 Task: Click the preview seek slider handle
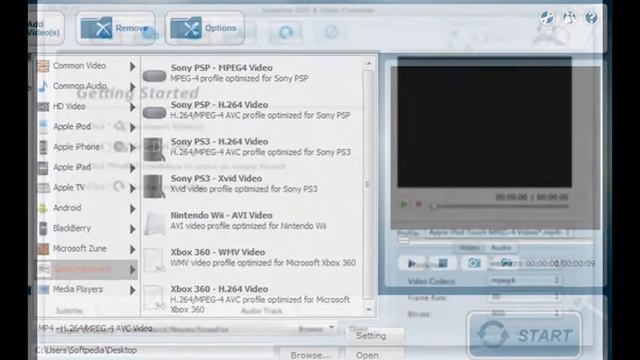click(434, 207)
